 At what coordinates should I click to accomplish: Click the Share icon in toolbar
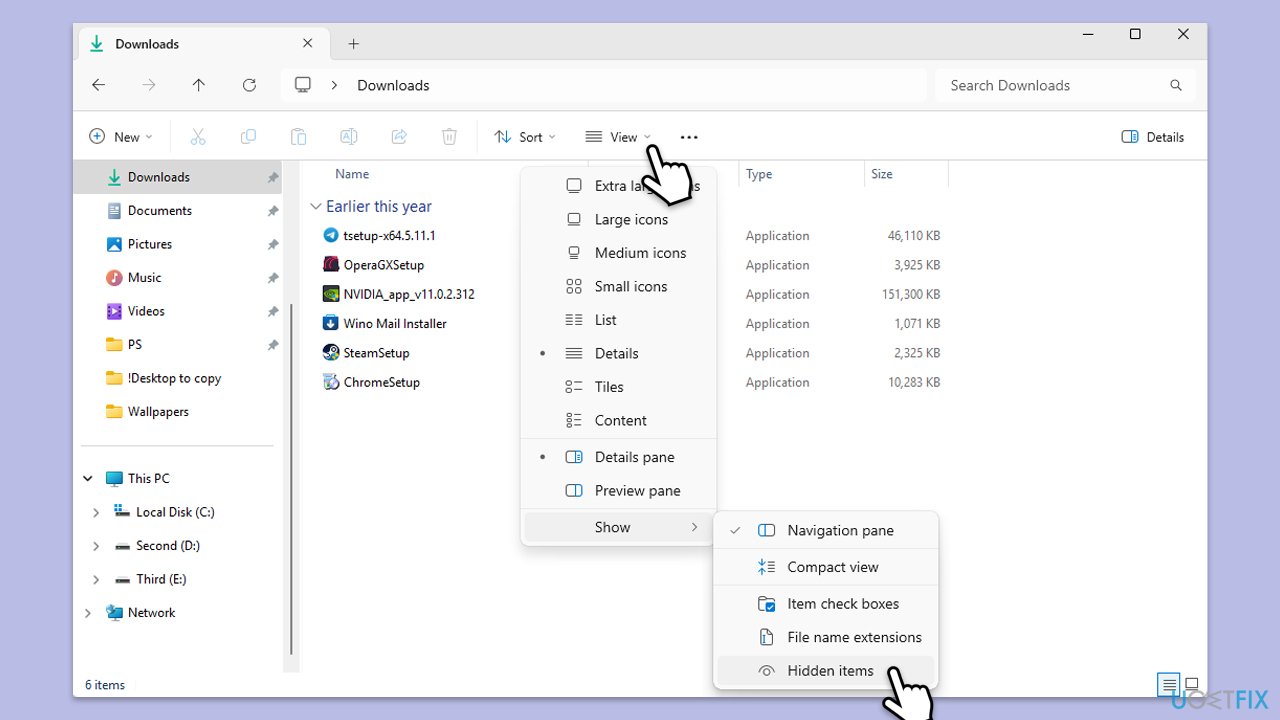pyautogui.click(x=399, y=137)
